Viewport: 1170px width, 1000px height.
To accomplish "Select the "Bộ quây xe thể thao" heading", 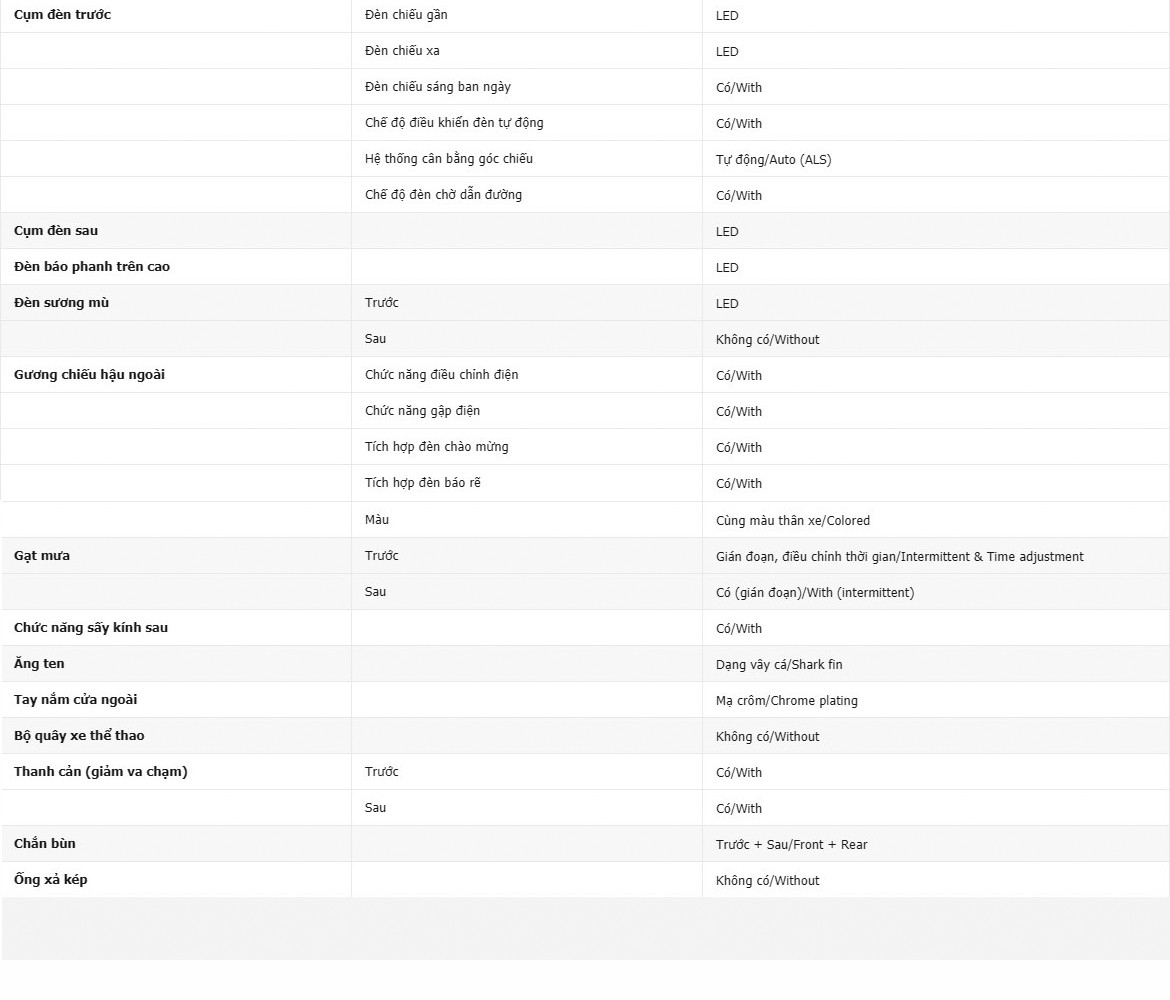I will (79, 736).
